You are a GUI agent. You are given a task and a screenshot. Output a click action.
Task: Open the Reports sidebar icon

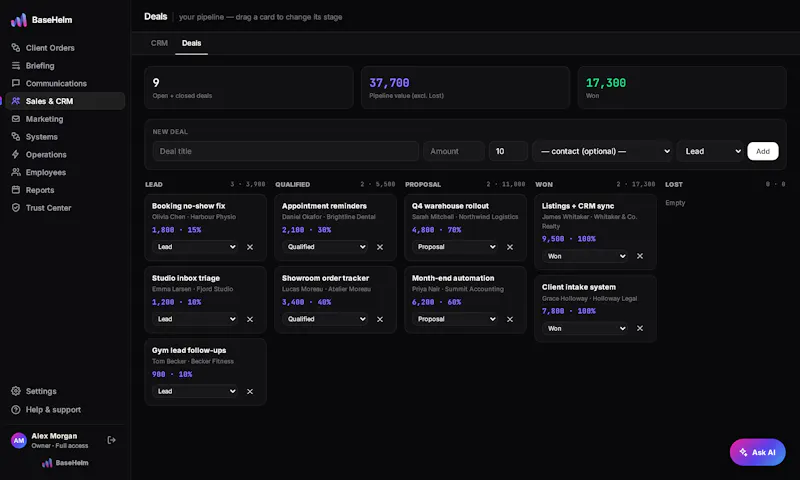[x=16, y=190]
